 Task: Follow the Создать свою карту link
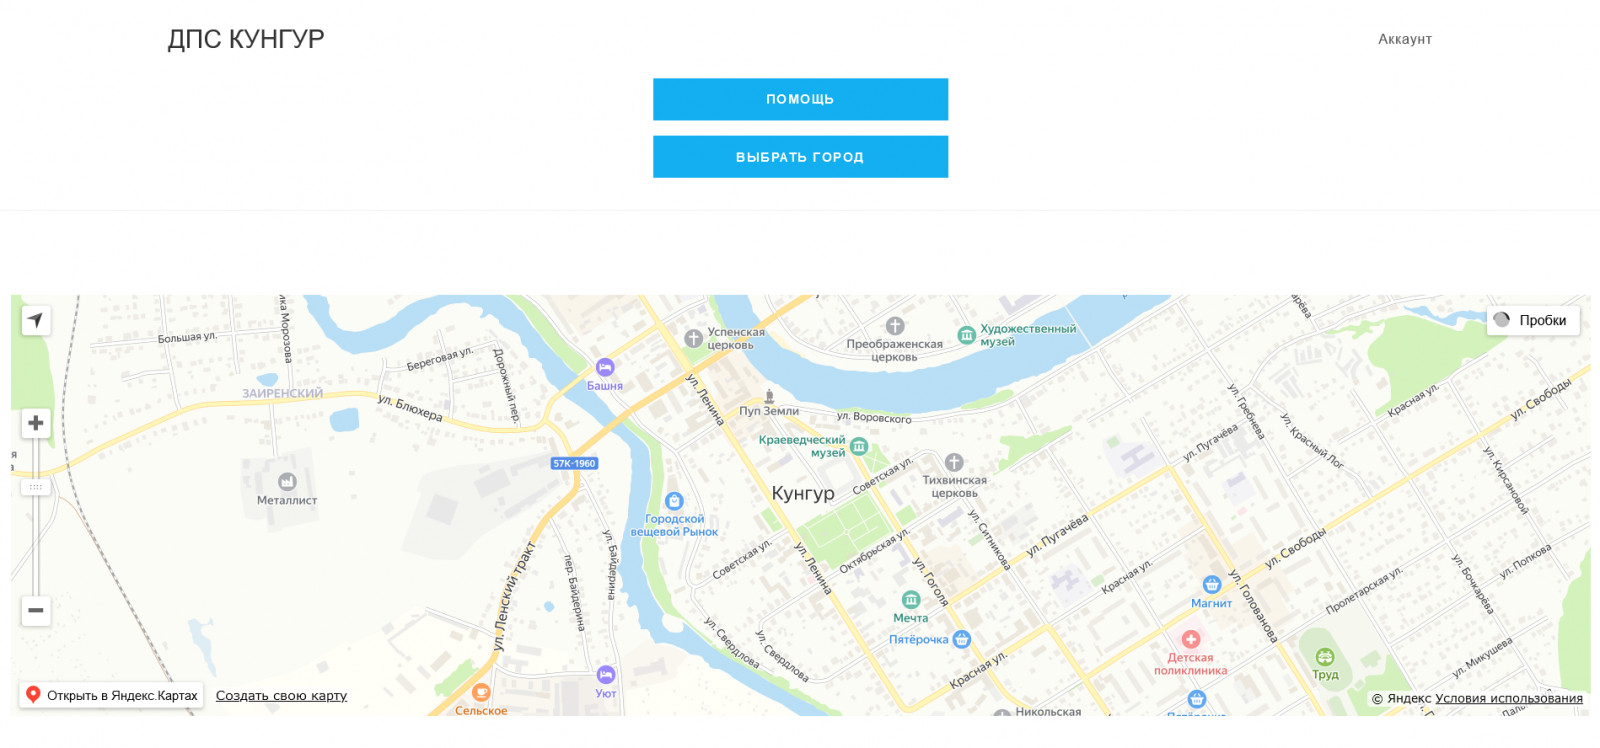point(281,695)
